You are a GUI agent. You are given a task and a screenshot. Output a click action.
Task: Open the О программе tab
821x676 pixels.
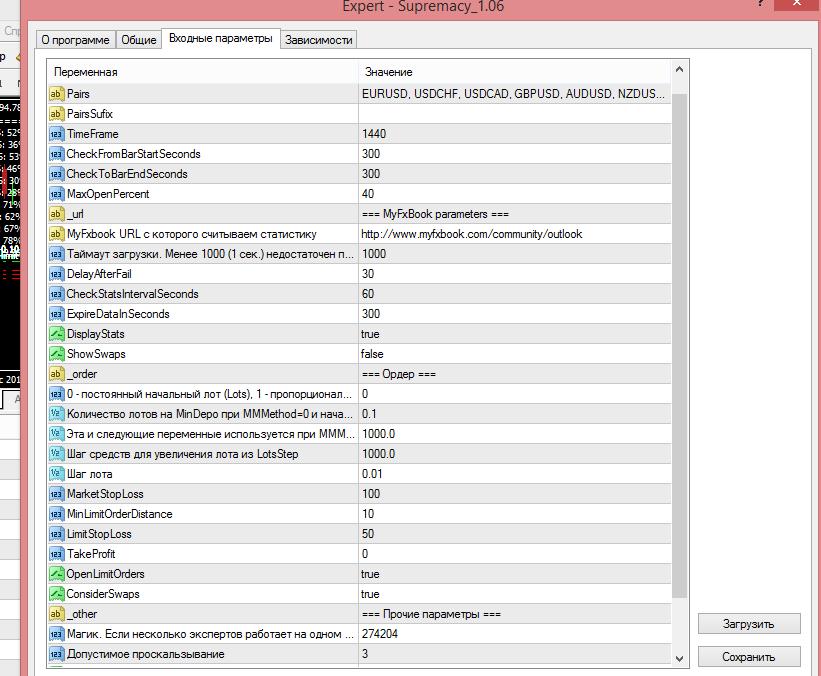pos(75,40)
